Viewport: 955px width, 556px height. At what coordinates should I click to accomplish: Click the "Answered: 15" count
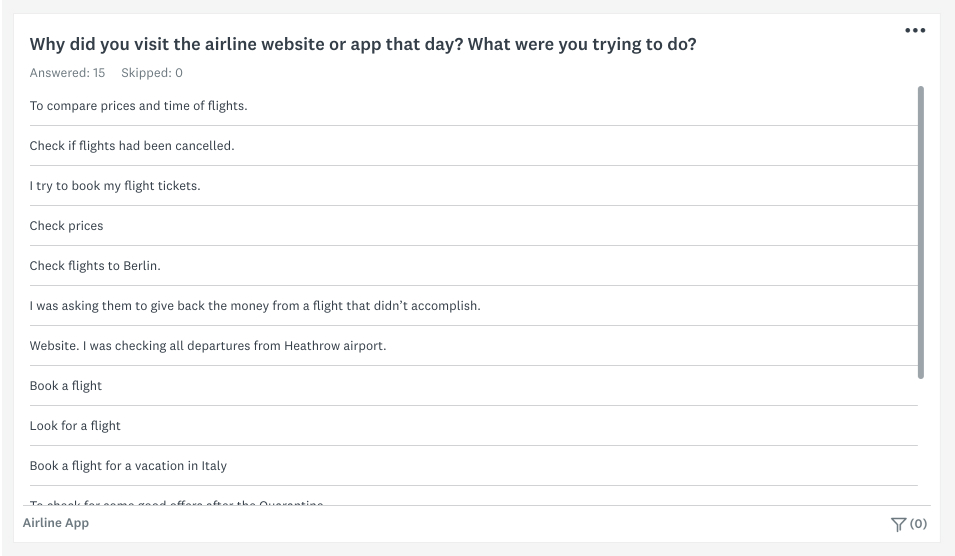coord(68,73)
